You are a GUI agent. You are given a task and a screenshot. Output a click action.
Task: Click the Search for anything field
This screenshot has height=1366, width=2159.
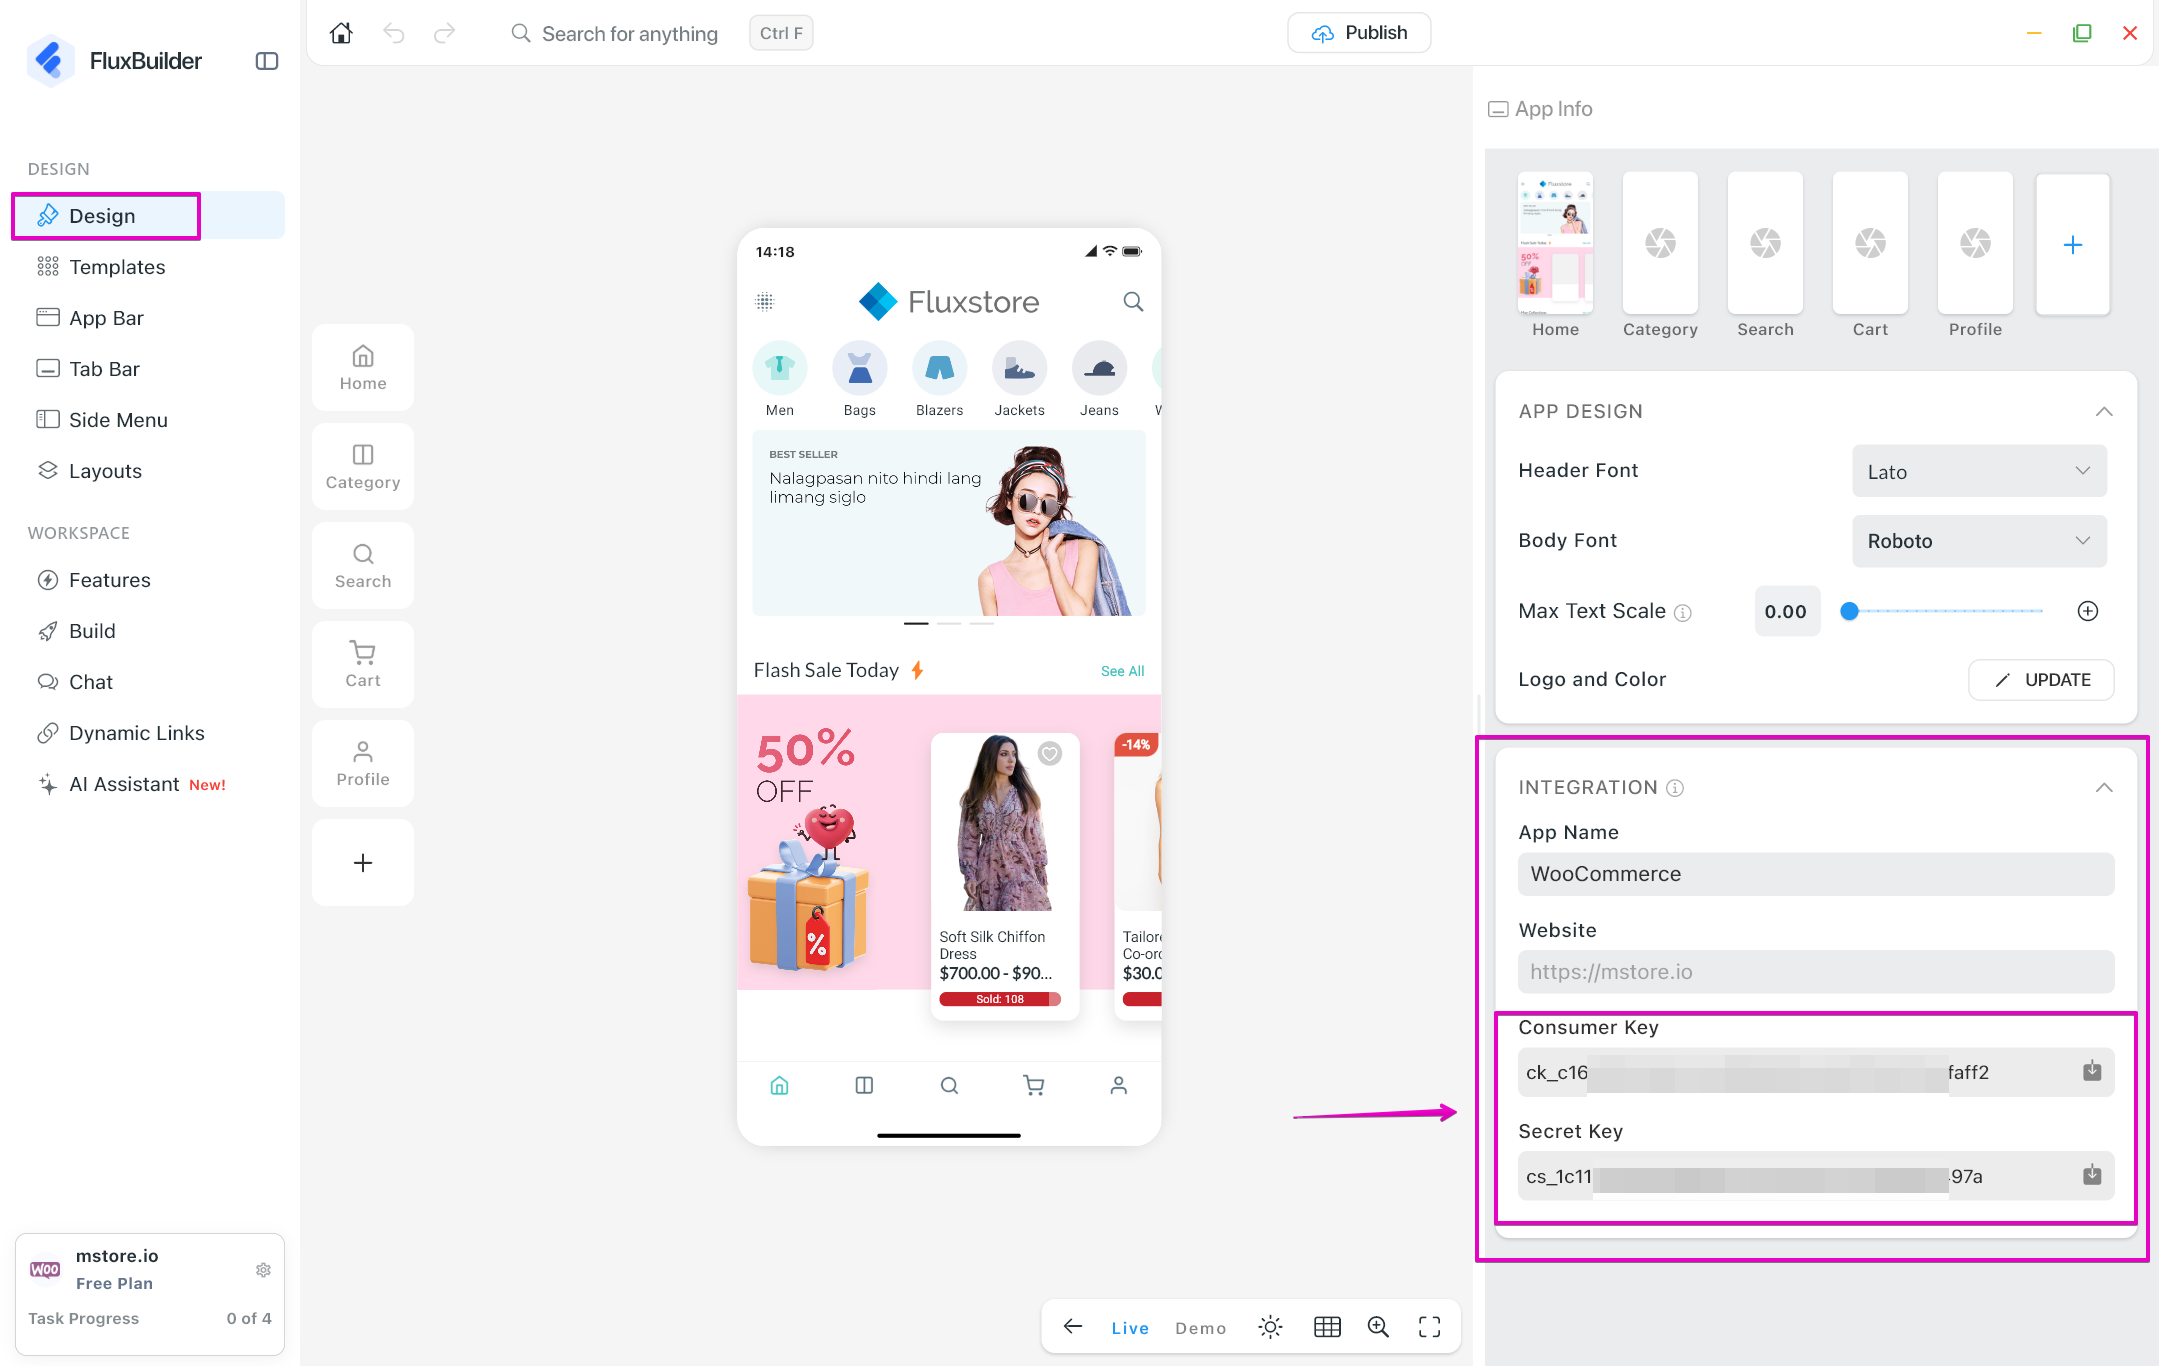point(629,34)
